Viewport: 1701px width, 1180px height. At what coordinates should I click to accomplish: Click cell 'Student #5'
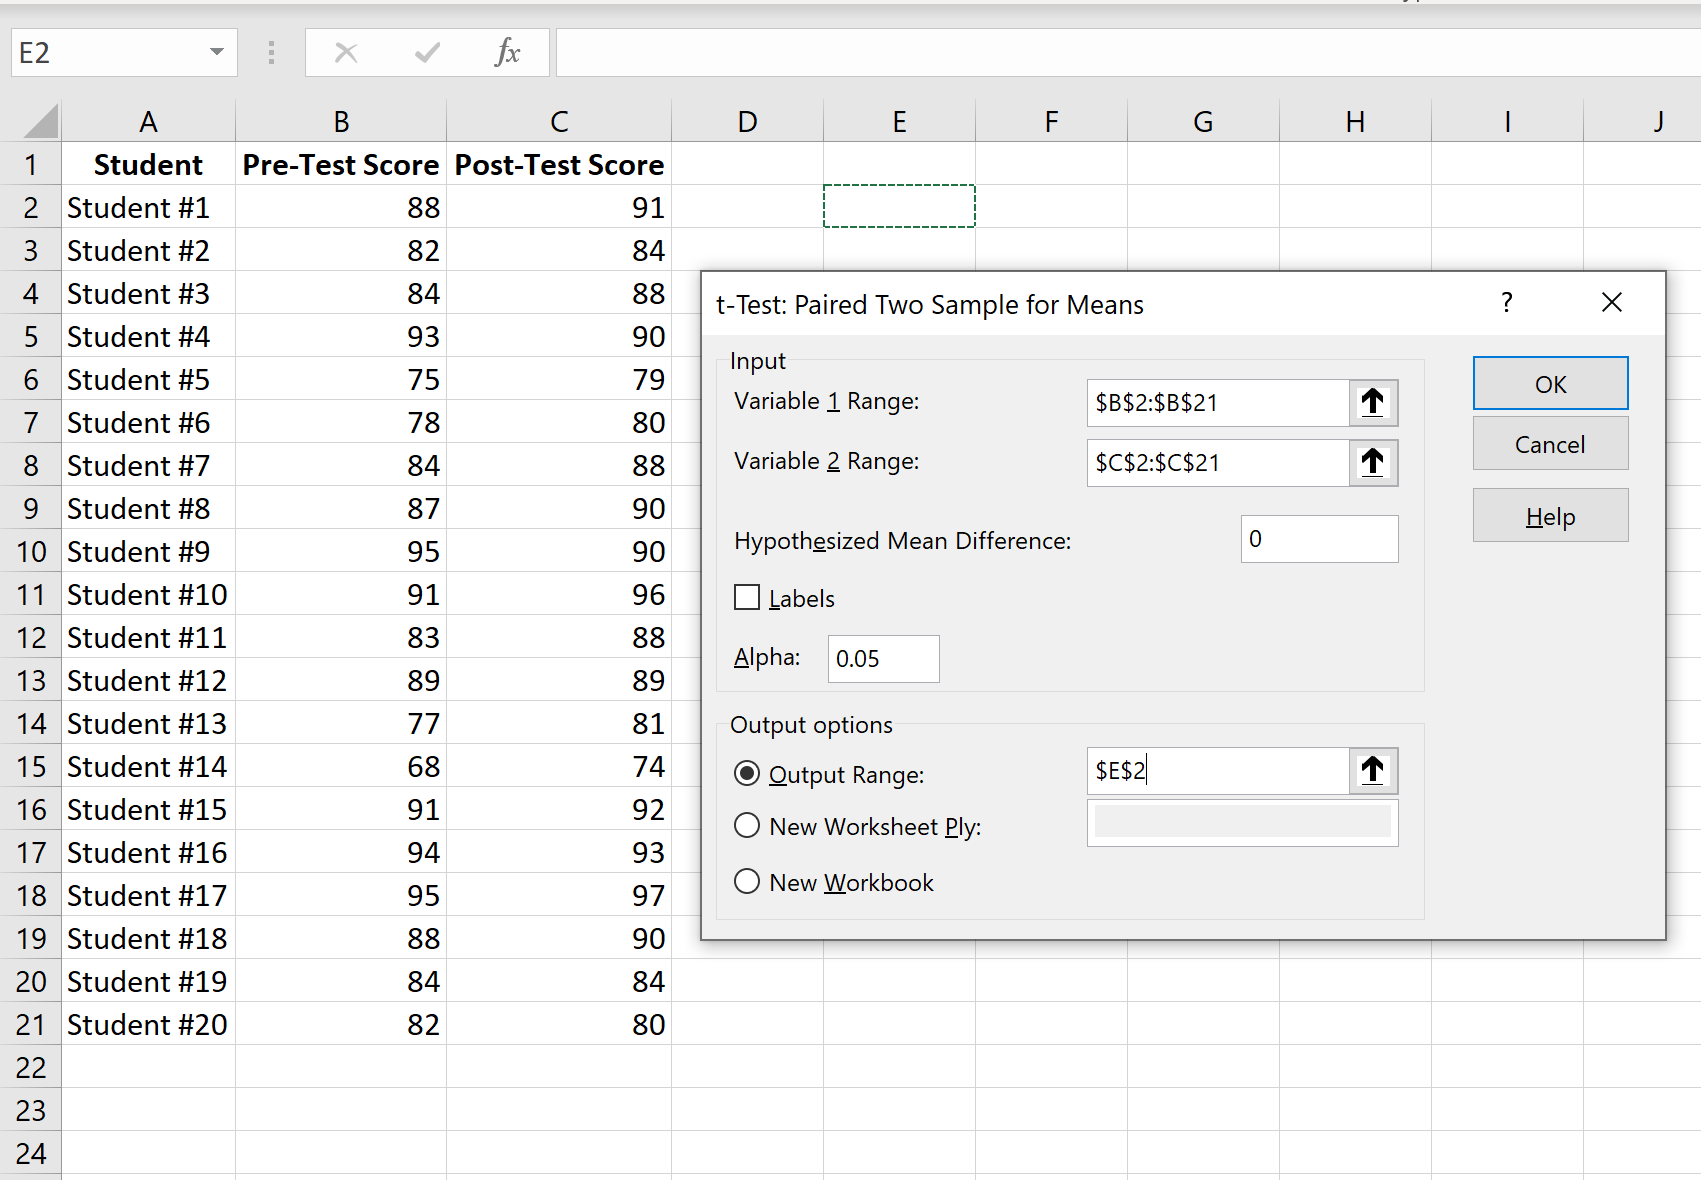pos(148,379)
